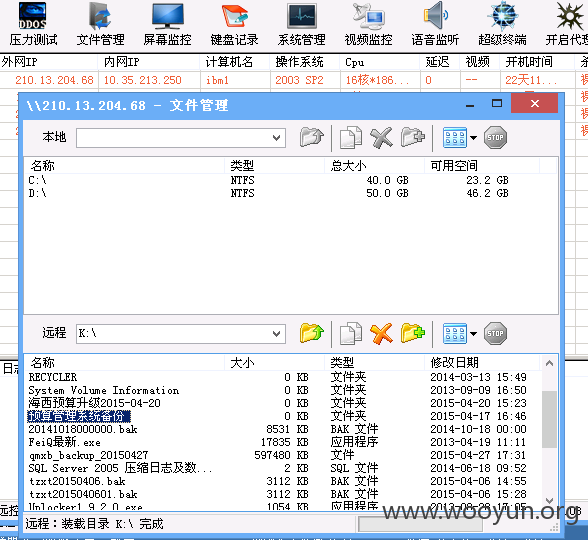Delete selected item in remote pane
The width and height of the screenshot is (588, 540).
(x=381, y=333)
